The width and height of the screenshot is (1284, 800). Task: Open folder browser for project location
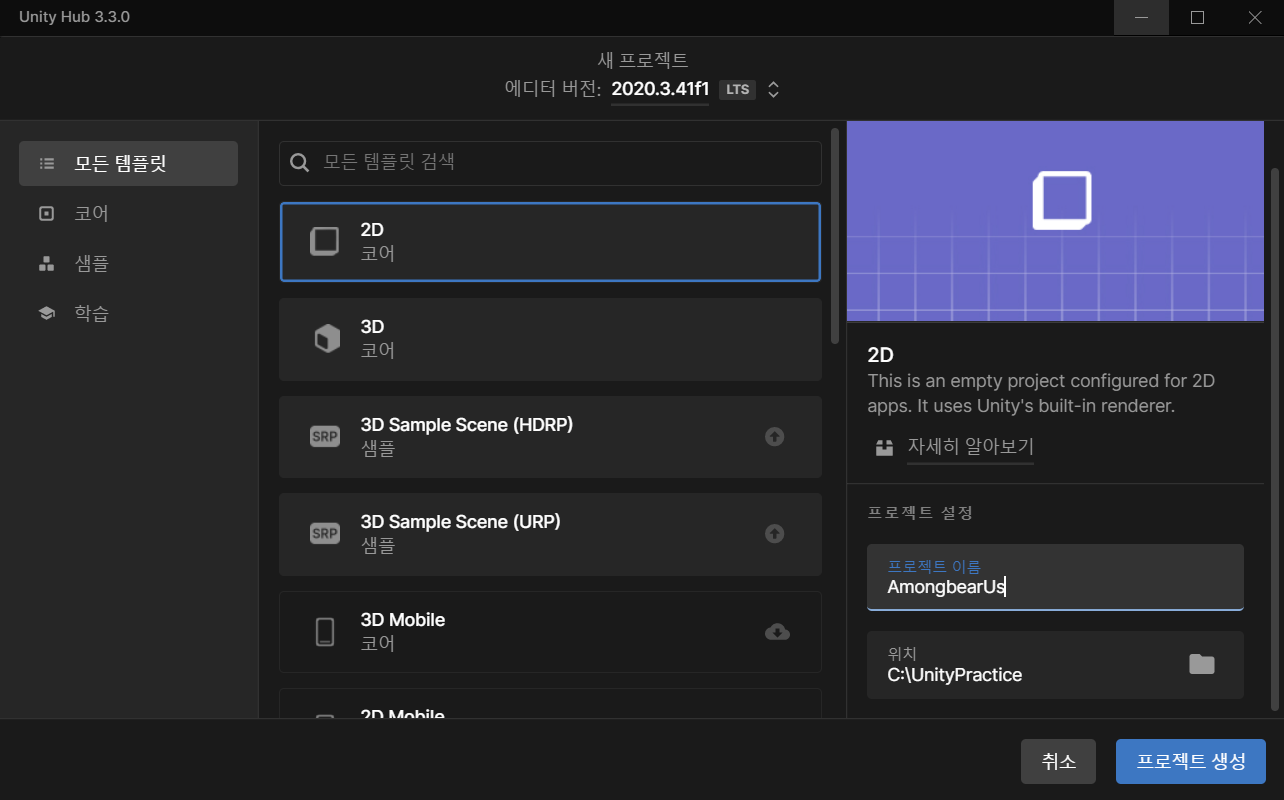(x=1202, y=664)
